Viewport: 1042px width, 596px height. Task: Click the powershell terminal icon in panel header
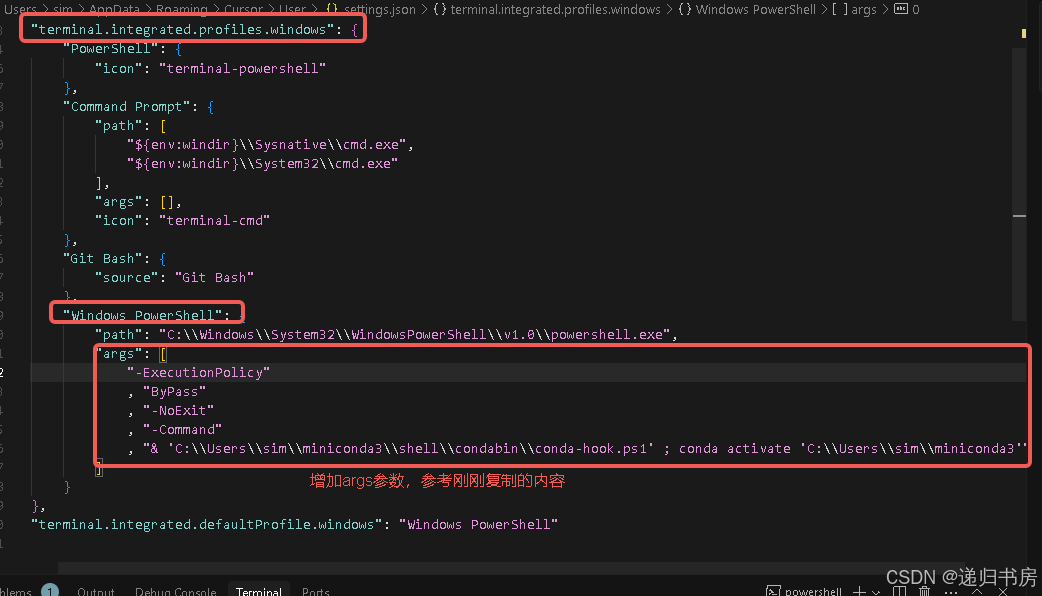[773, 591]
